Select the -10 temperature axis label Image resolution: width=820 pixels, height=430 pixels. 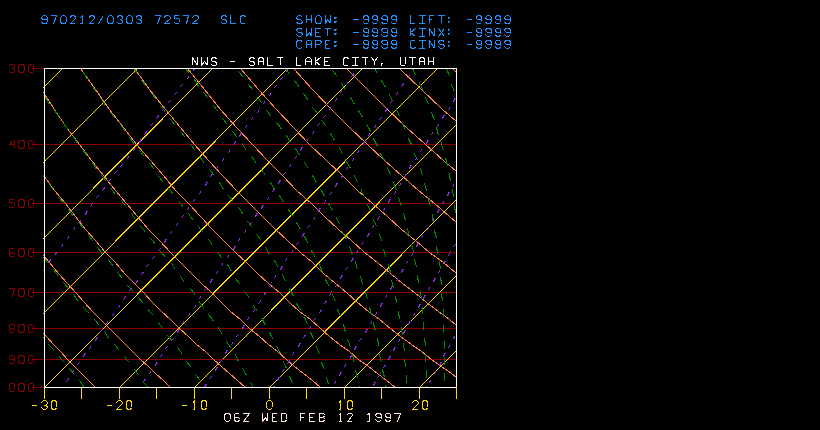[x=192, y=405]
